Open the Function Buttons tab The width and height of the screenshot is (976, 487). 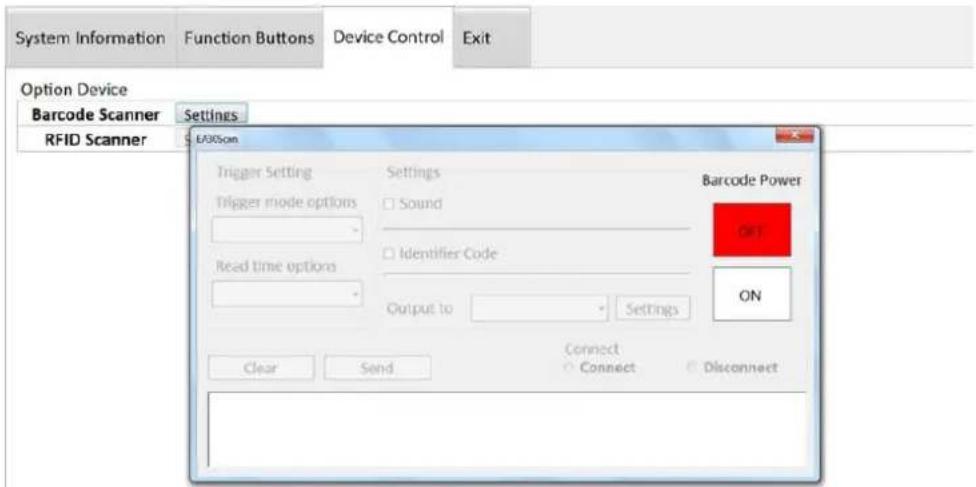click(249, 38)
